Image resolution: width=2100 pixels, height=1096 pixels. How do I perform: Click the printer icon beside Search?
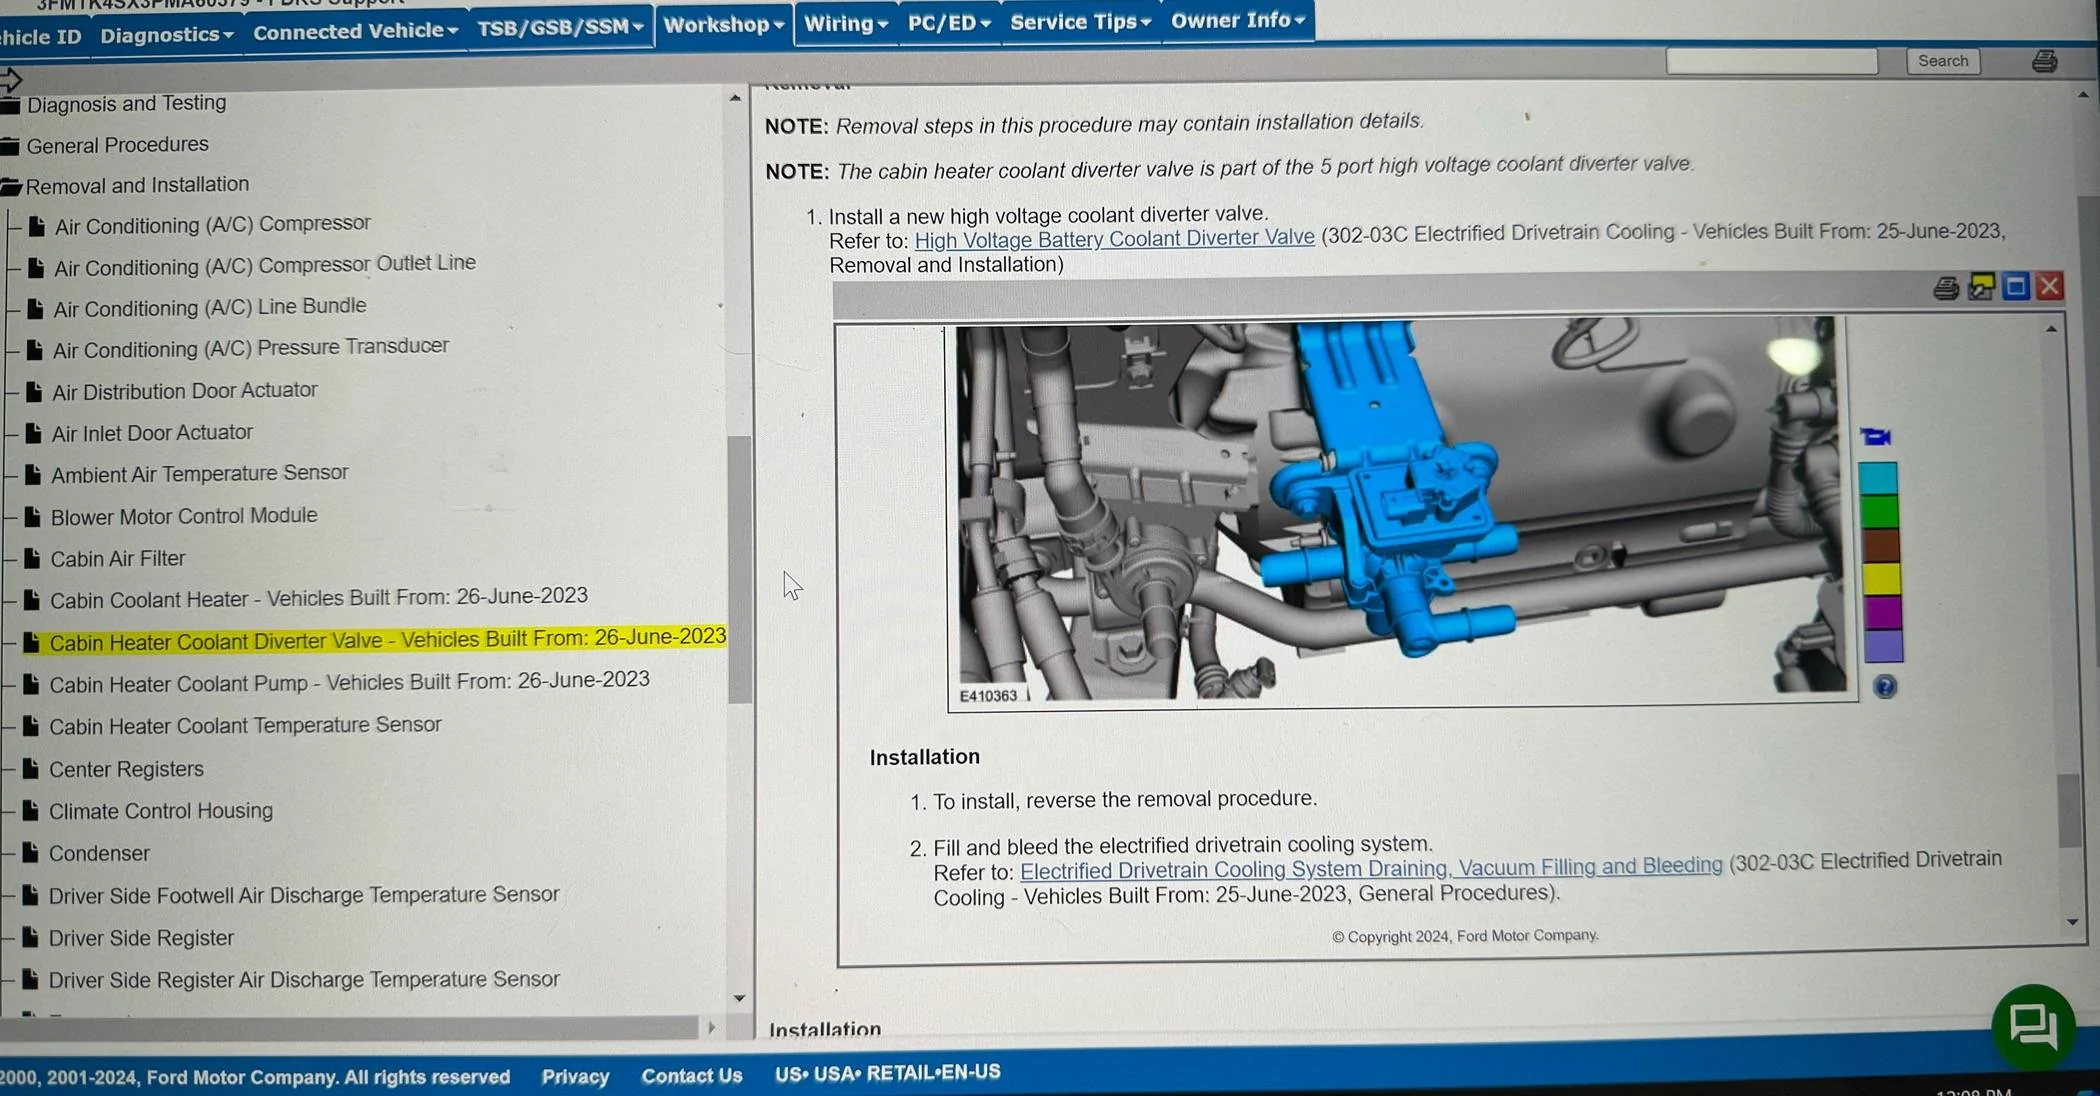2044,61
